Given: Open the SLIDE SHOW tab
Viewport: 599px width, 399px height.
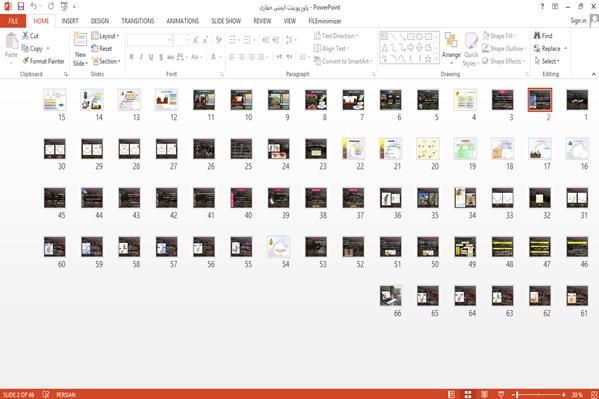Looking at the screenshot, I should click(226, 21).
